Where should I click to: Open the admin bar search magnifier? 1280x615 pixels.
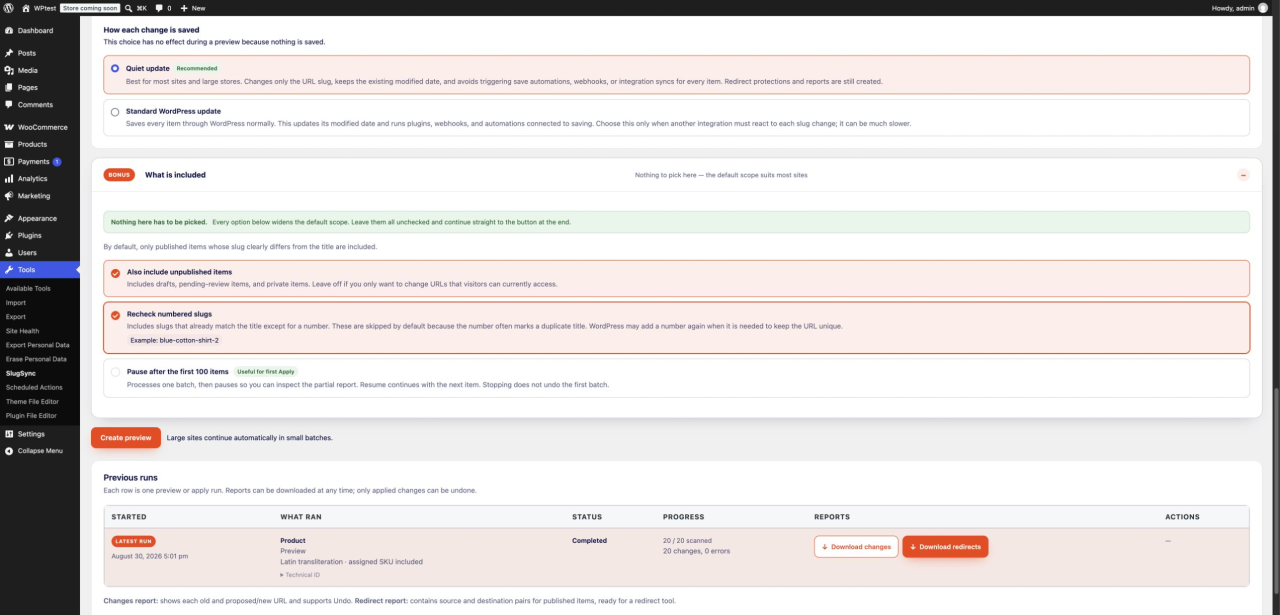[130, 7]
